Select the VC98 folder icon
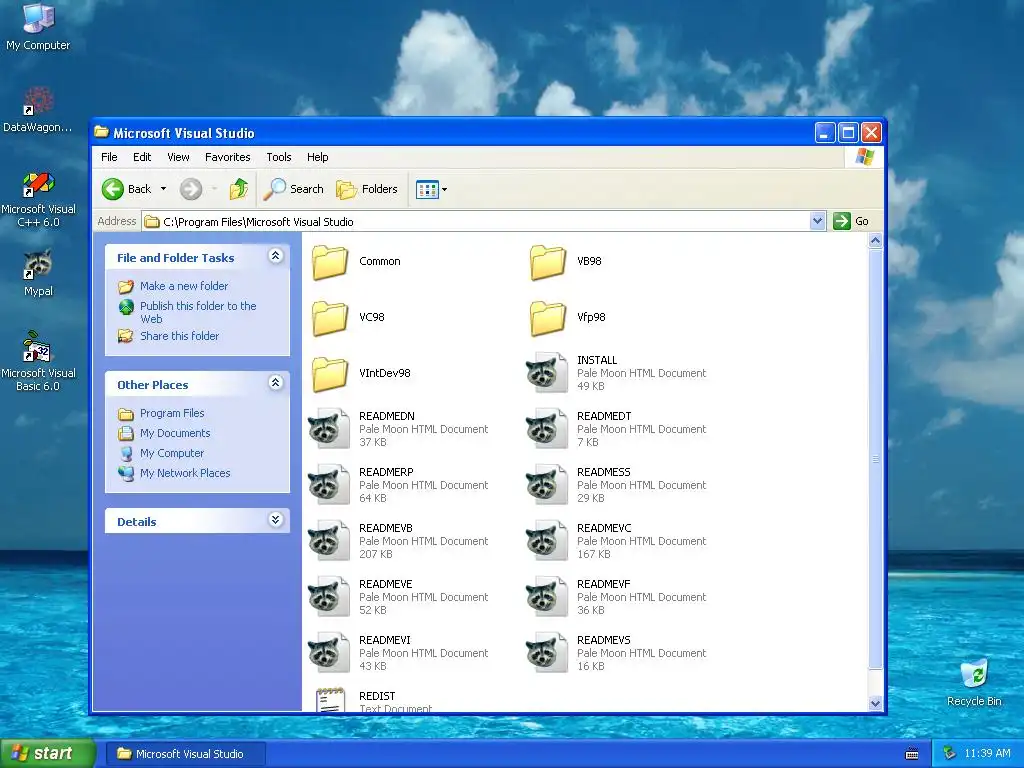The image size is (1024, 768). click(x=330, y=319)
